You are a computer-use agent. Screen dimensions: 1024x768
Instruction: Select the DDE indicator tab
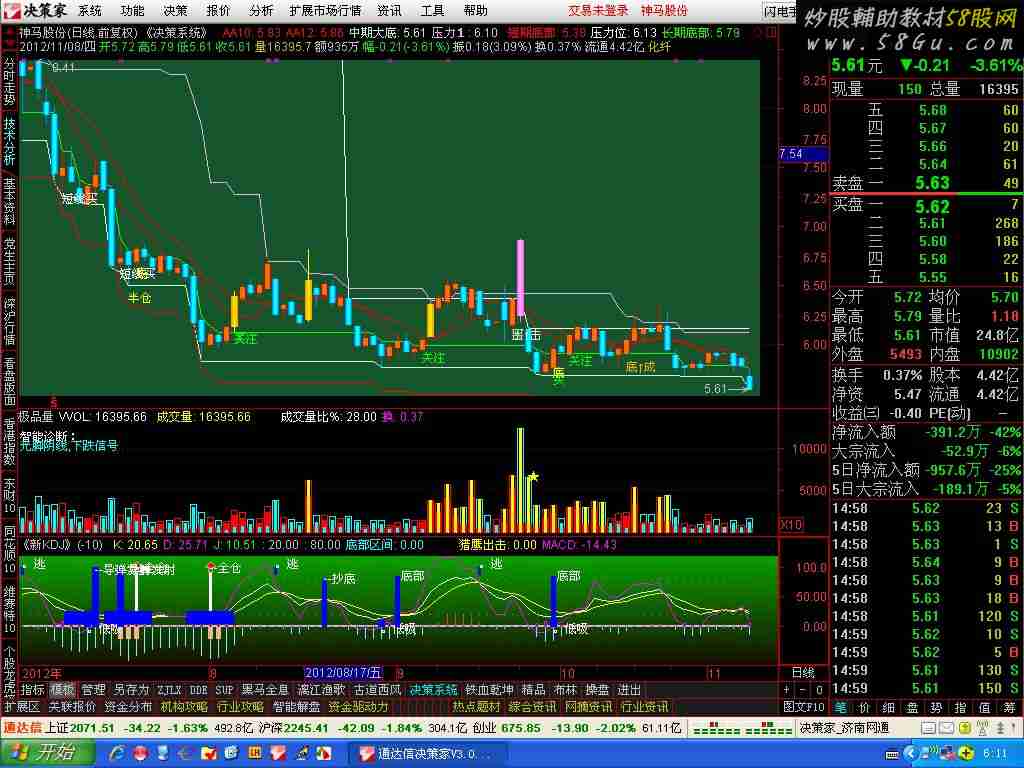tap(199, 690)
